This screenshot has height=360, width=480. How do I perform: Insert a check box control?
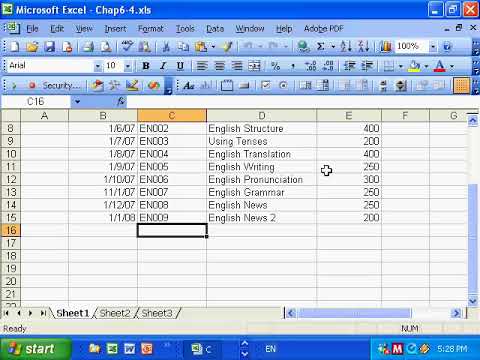pyautogui.click(x=266, y=86)
